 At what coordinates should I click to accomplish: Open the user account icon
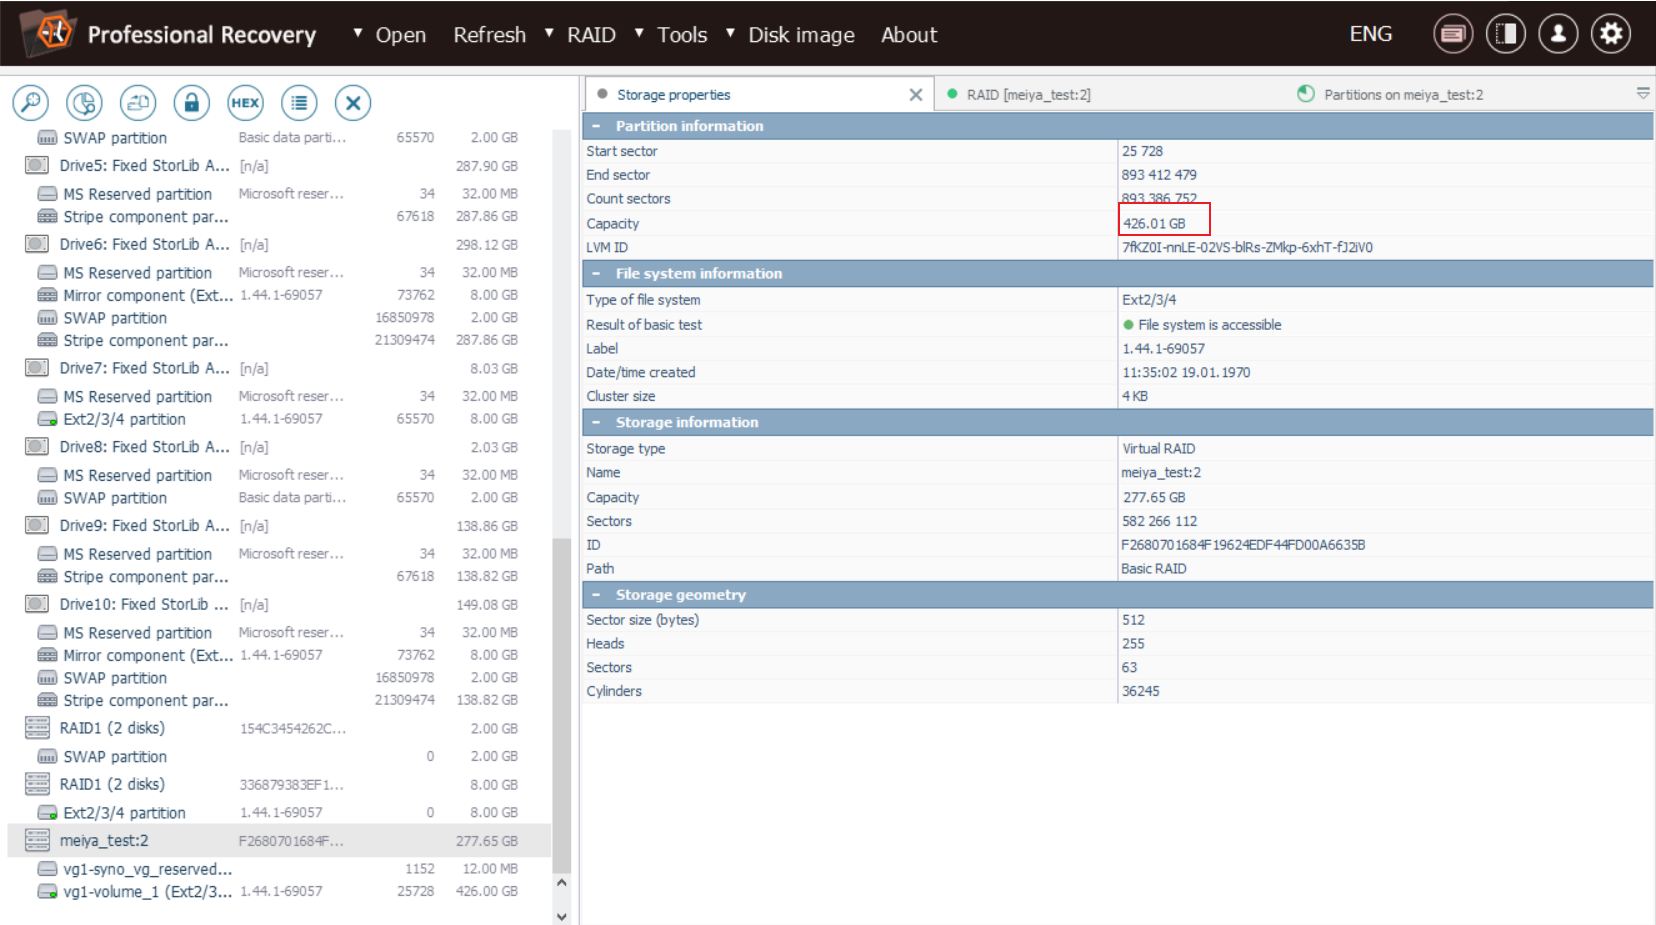(1558, 34)
